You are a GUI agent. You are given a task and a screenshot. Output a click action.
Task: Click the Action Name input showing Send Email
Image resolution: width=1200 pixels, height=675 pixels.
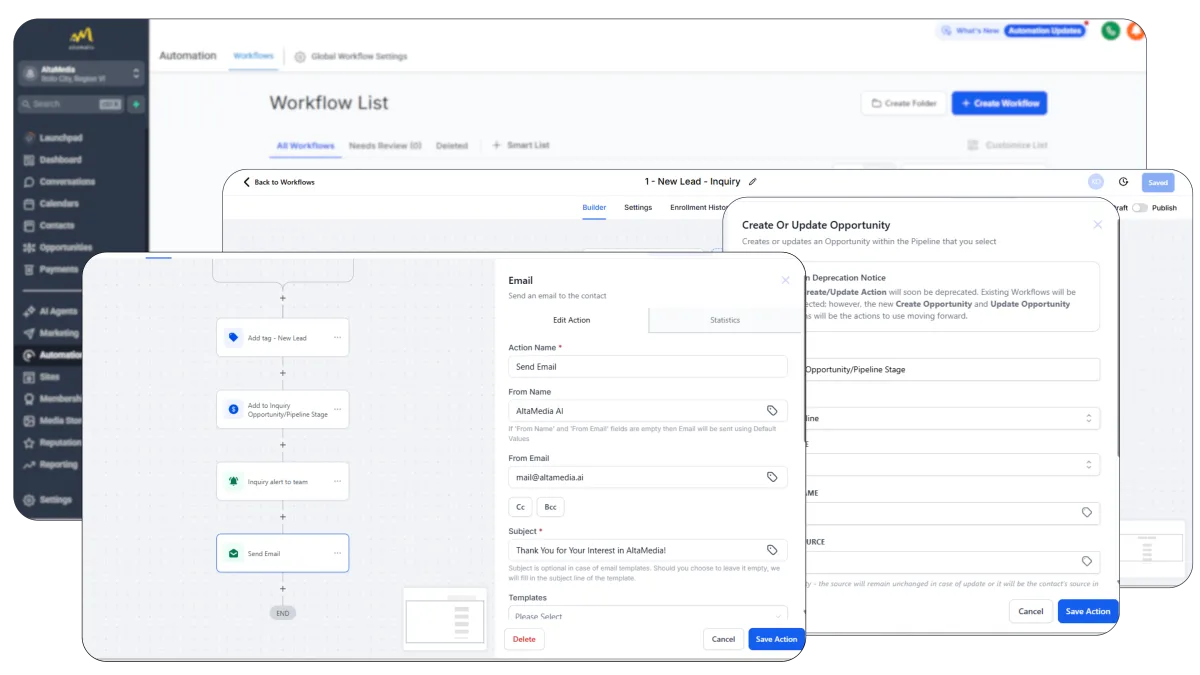click(648, 367)
